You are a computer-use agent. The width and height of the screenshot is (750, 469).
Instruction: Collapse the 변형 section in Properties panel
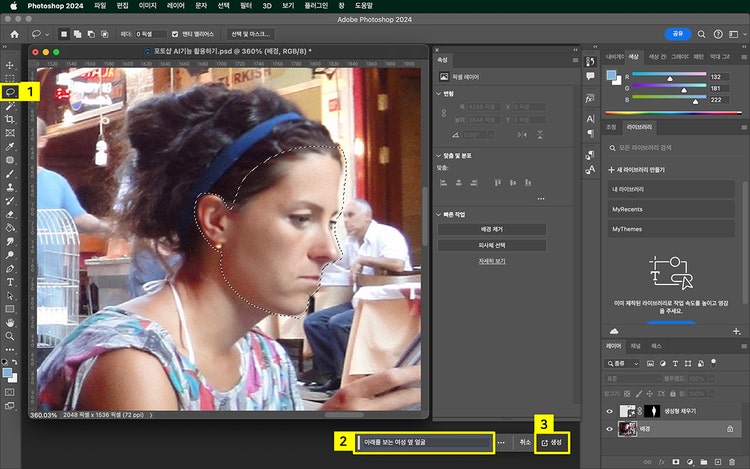[x=439, y=94]
